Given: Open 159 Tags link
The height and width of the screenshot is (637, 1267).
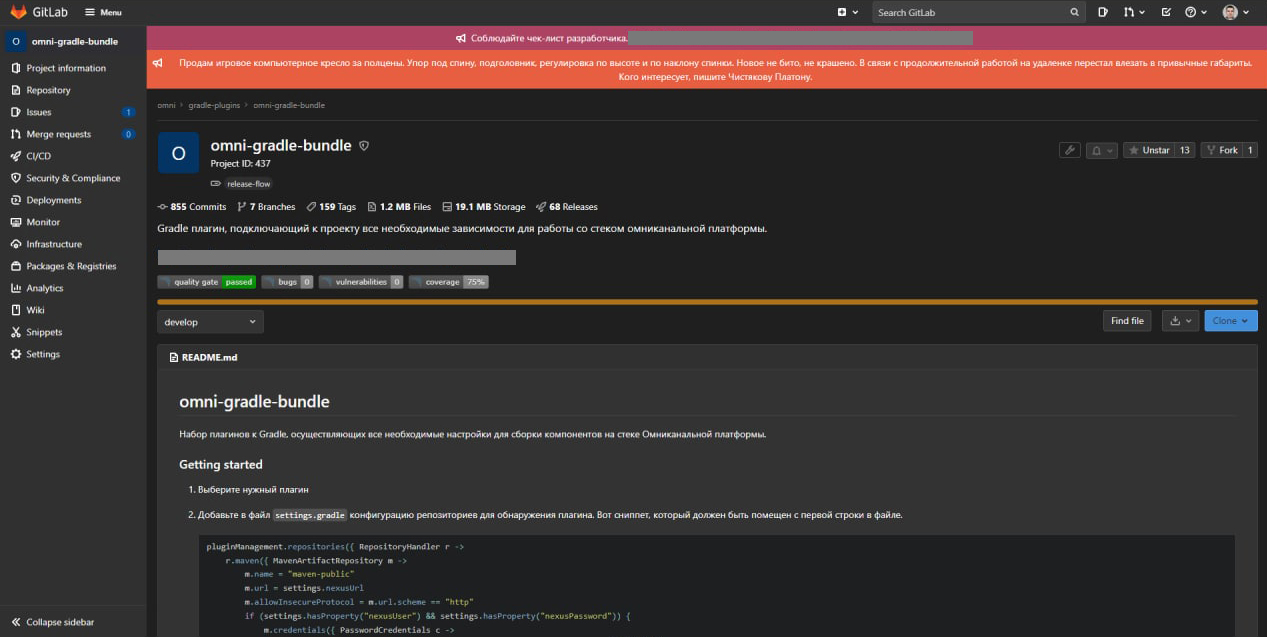Looking at the screenshot, I should 331,207.
